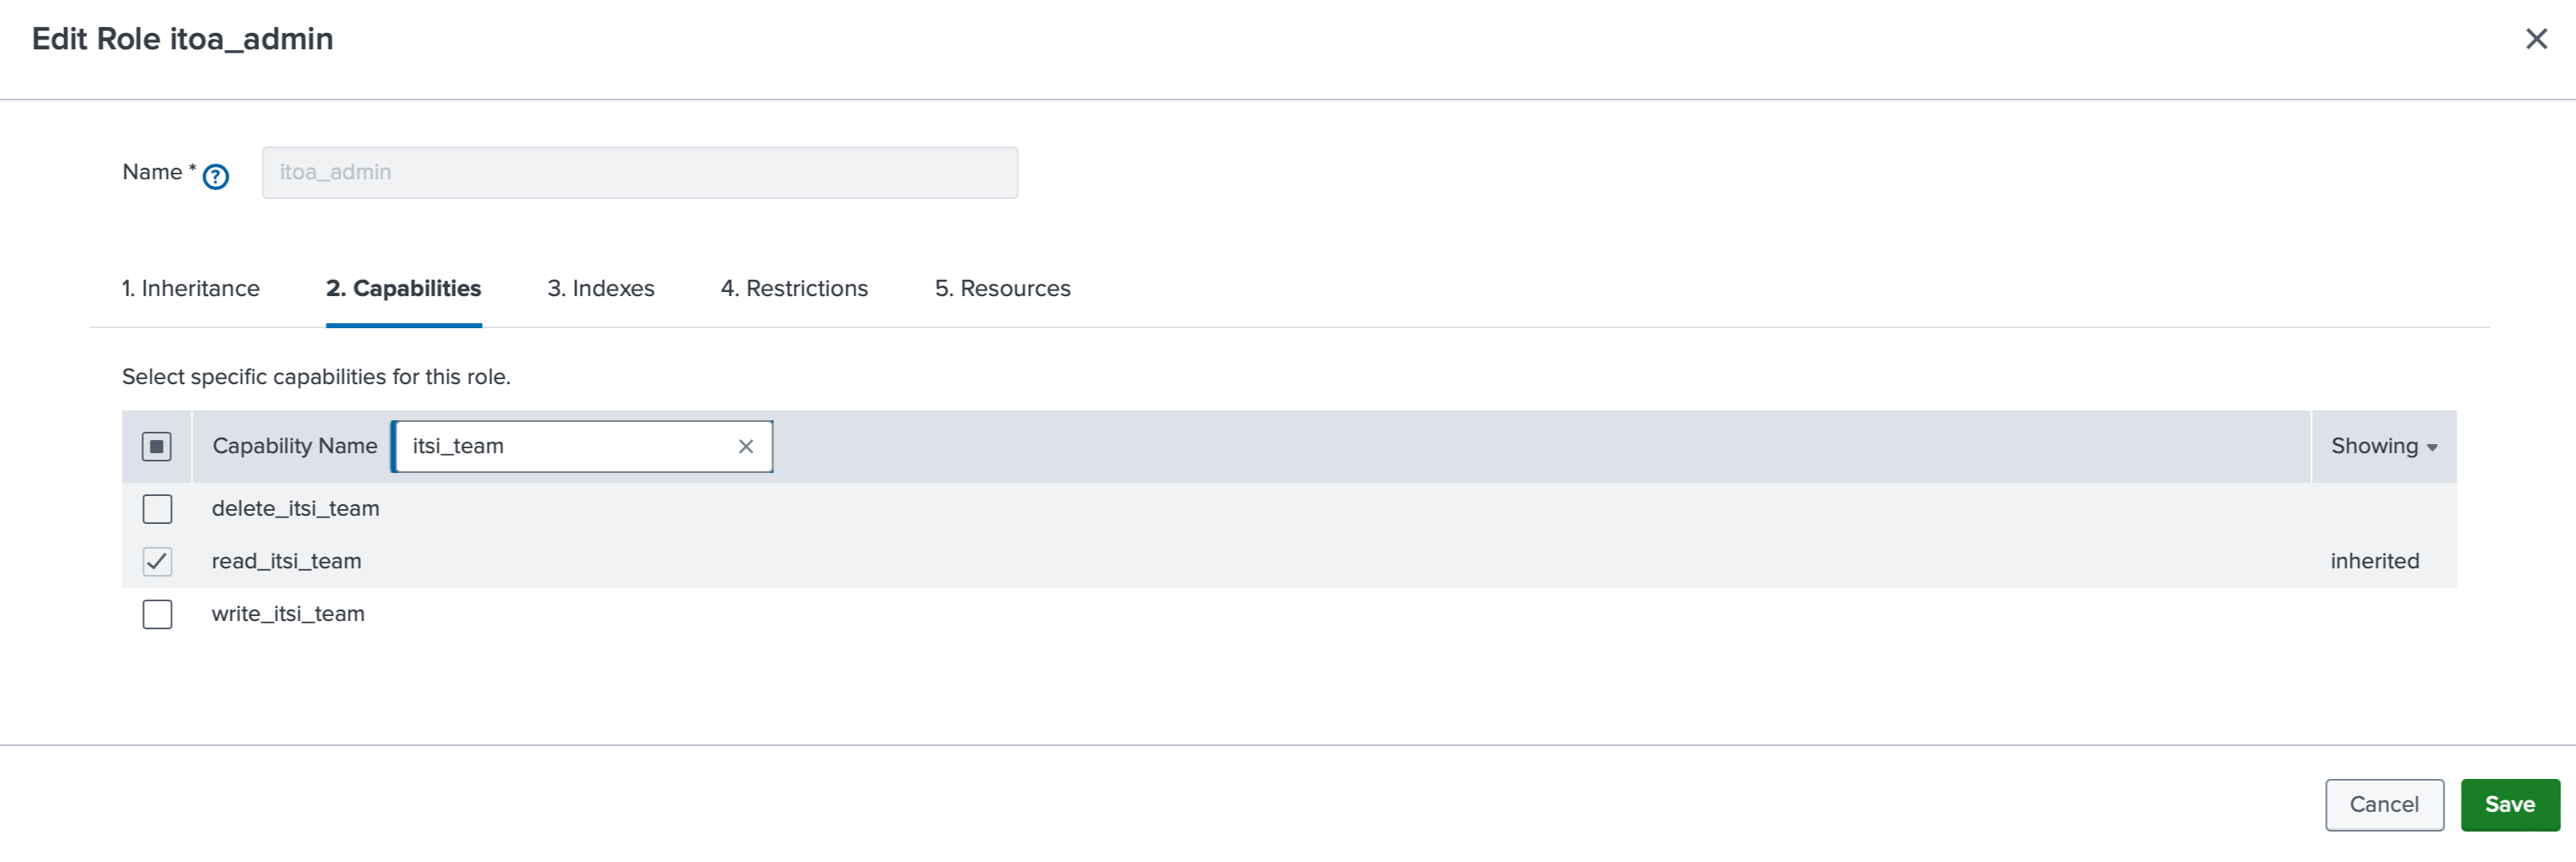The width and height of the screenshot is (2576, 862).
Task: Cancel editing the role
Action: click(x=2384, y=804)
